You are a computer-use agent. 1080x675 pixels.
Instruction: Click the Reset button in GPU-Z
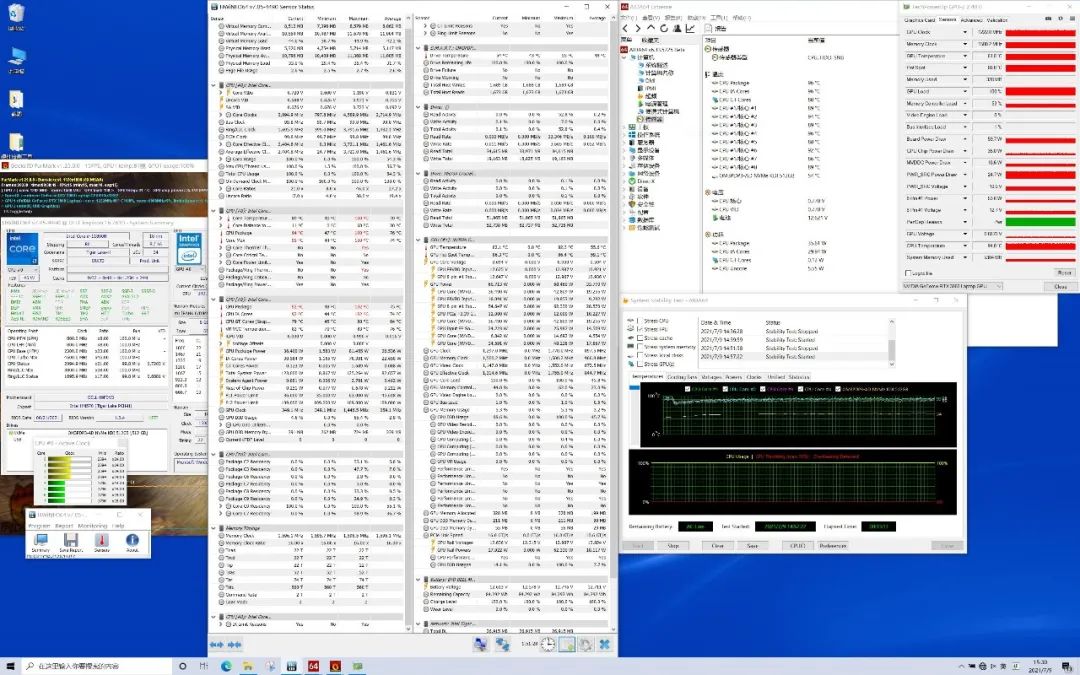[1063, 272]
